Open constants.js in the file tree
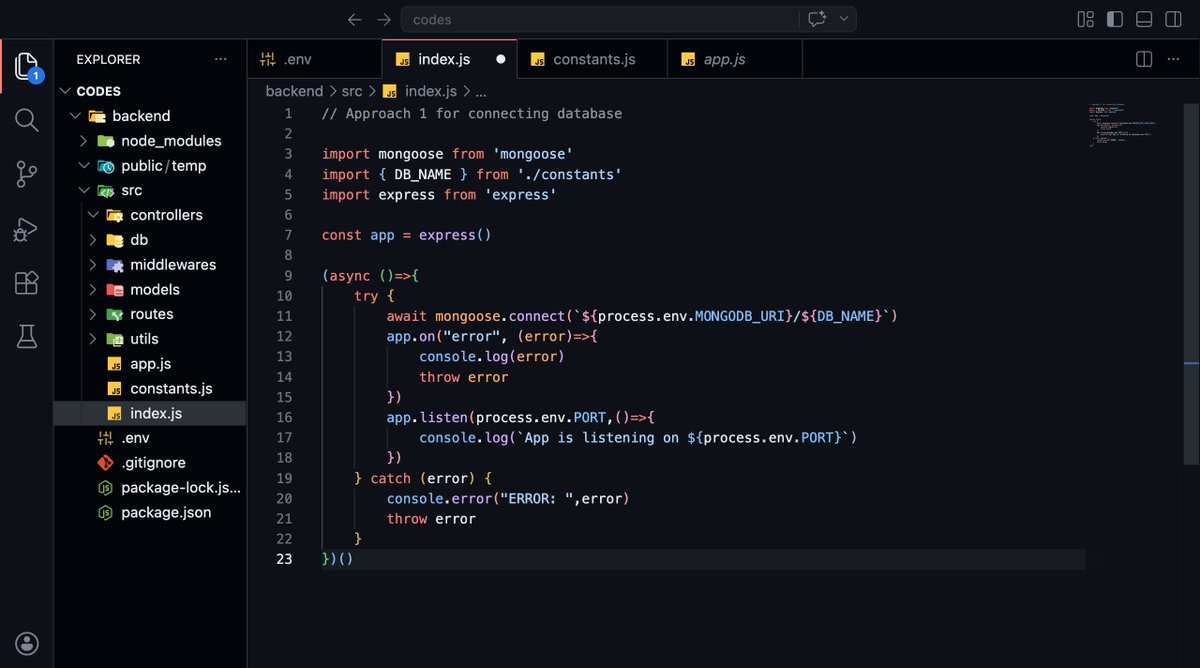Image resolution: width=1200 pixels, height=668 pixels. pyautogui.click(x=150, y=388)
